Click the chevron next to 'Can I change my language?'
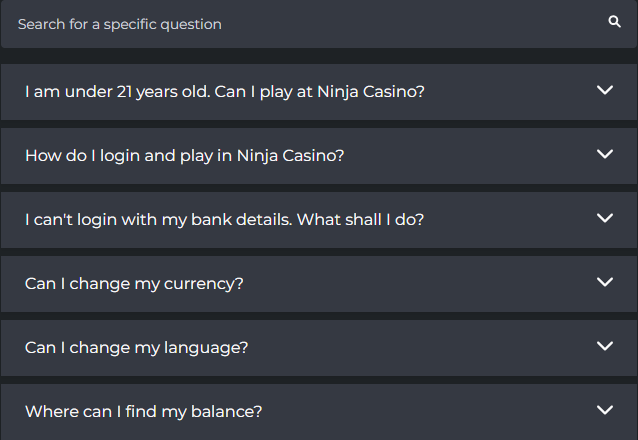The width and height of the screenshot is (638, 440). (x=605, y=346)
